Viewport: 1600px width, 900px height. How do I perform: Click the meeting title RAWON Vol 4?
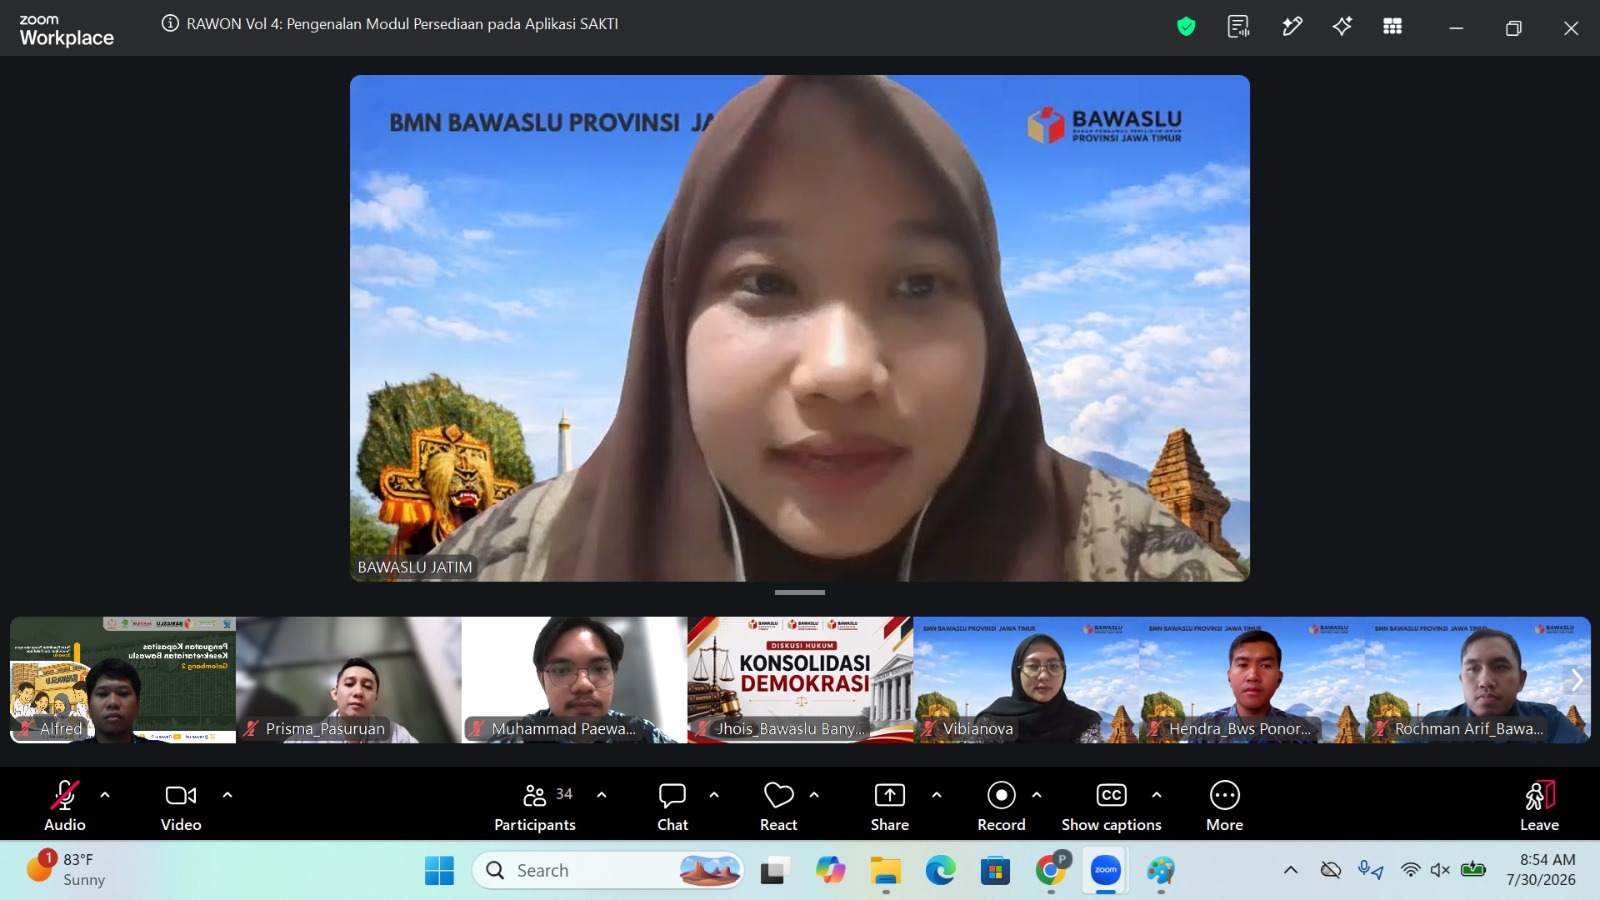(x=402, y=24)
